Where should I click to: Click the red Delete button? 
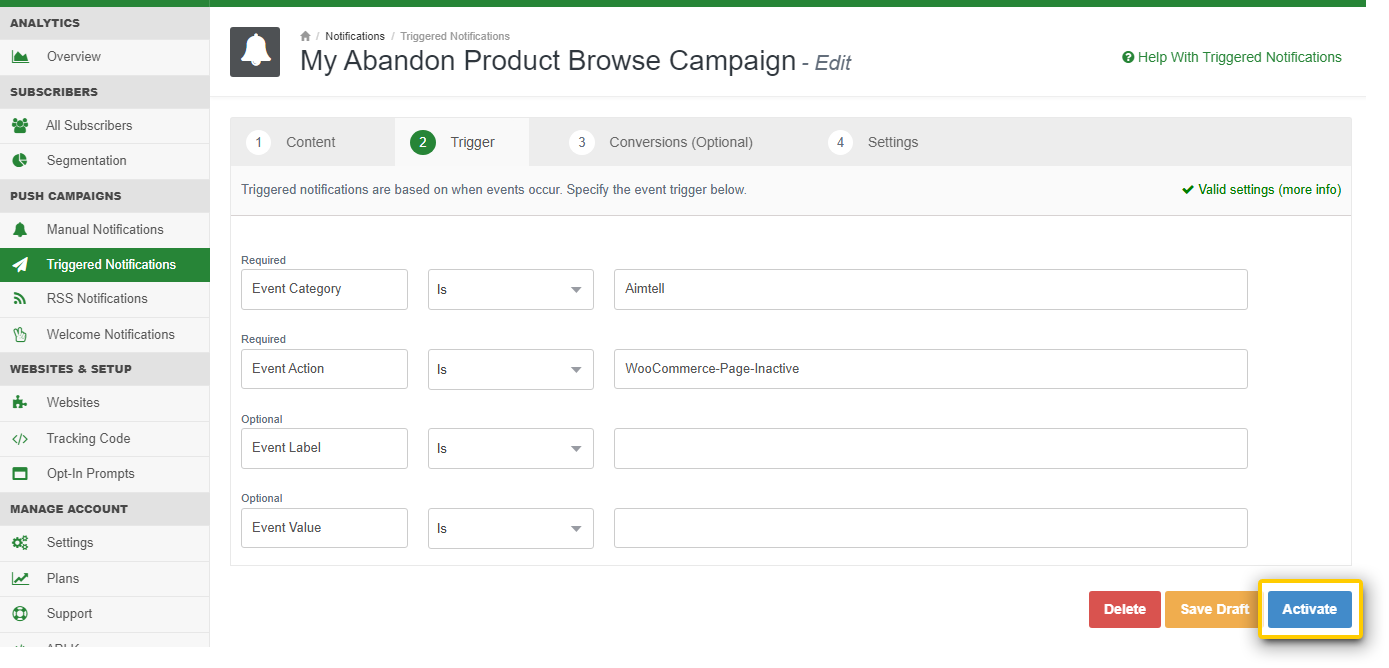(1124, 609)
